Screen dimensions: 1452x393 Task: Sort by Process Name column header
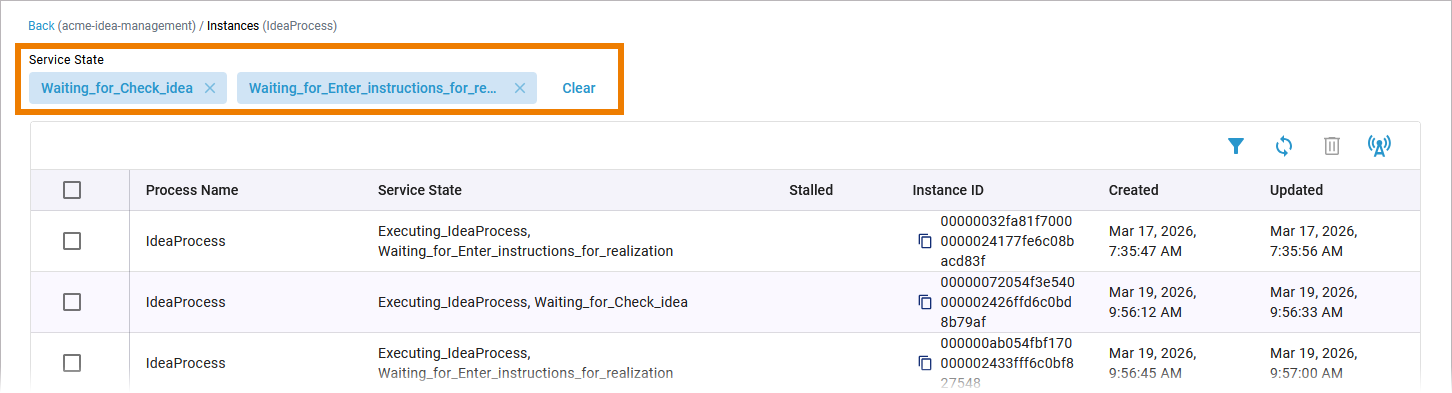coord(192,190)
